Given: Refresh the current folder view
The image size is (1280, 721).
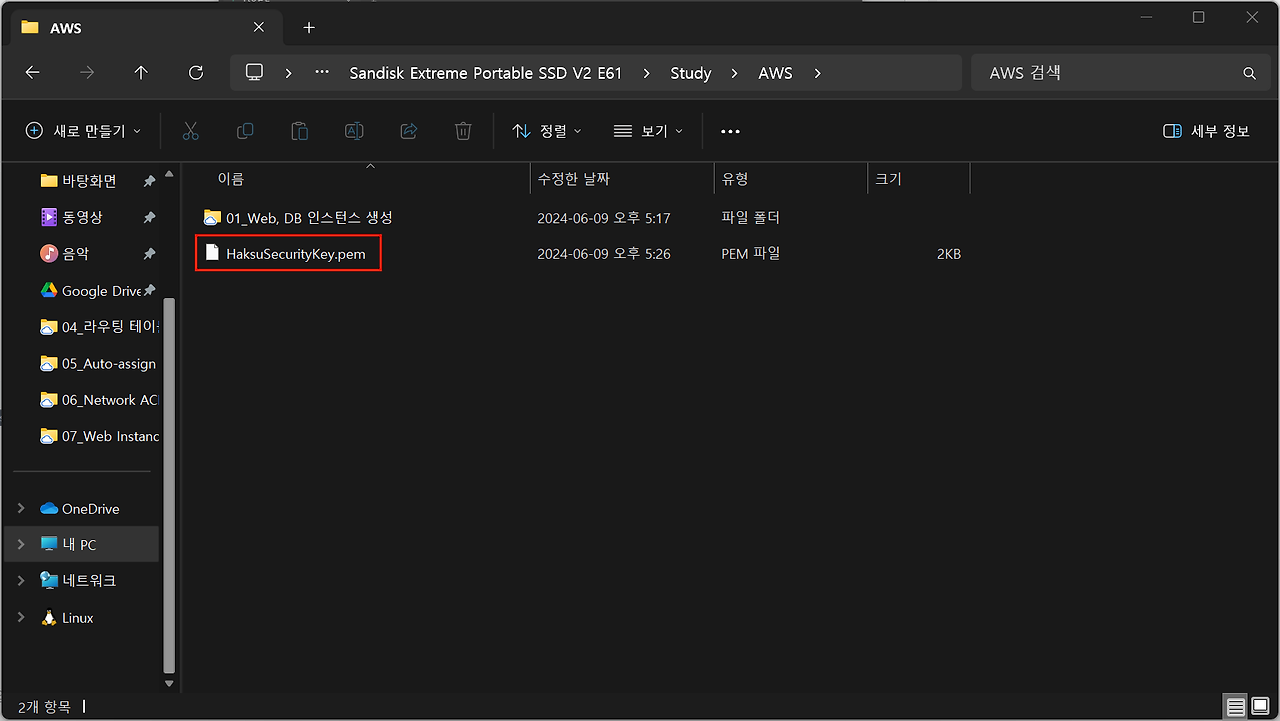Looking at the screenshot, I should point(196,73).
